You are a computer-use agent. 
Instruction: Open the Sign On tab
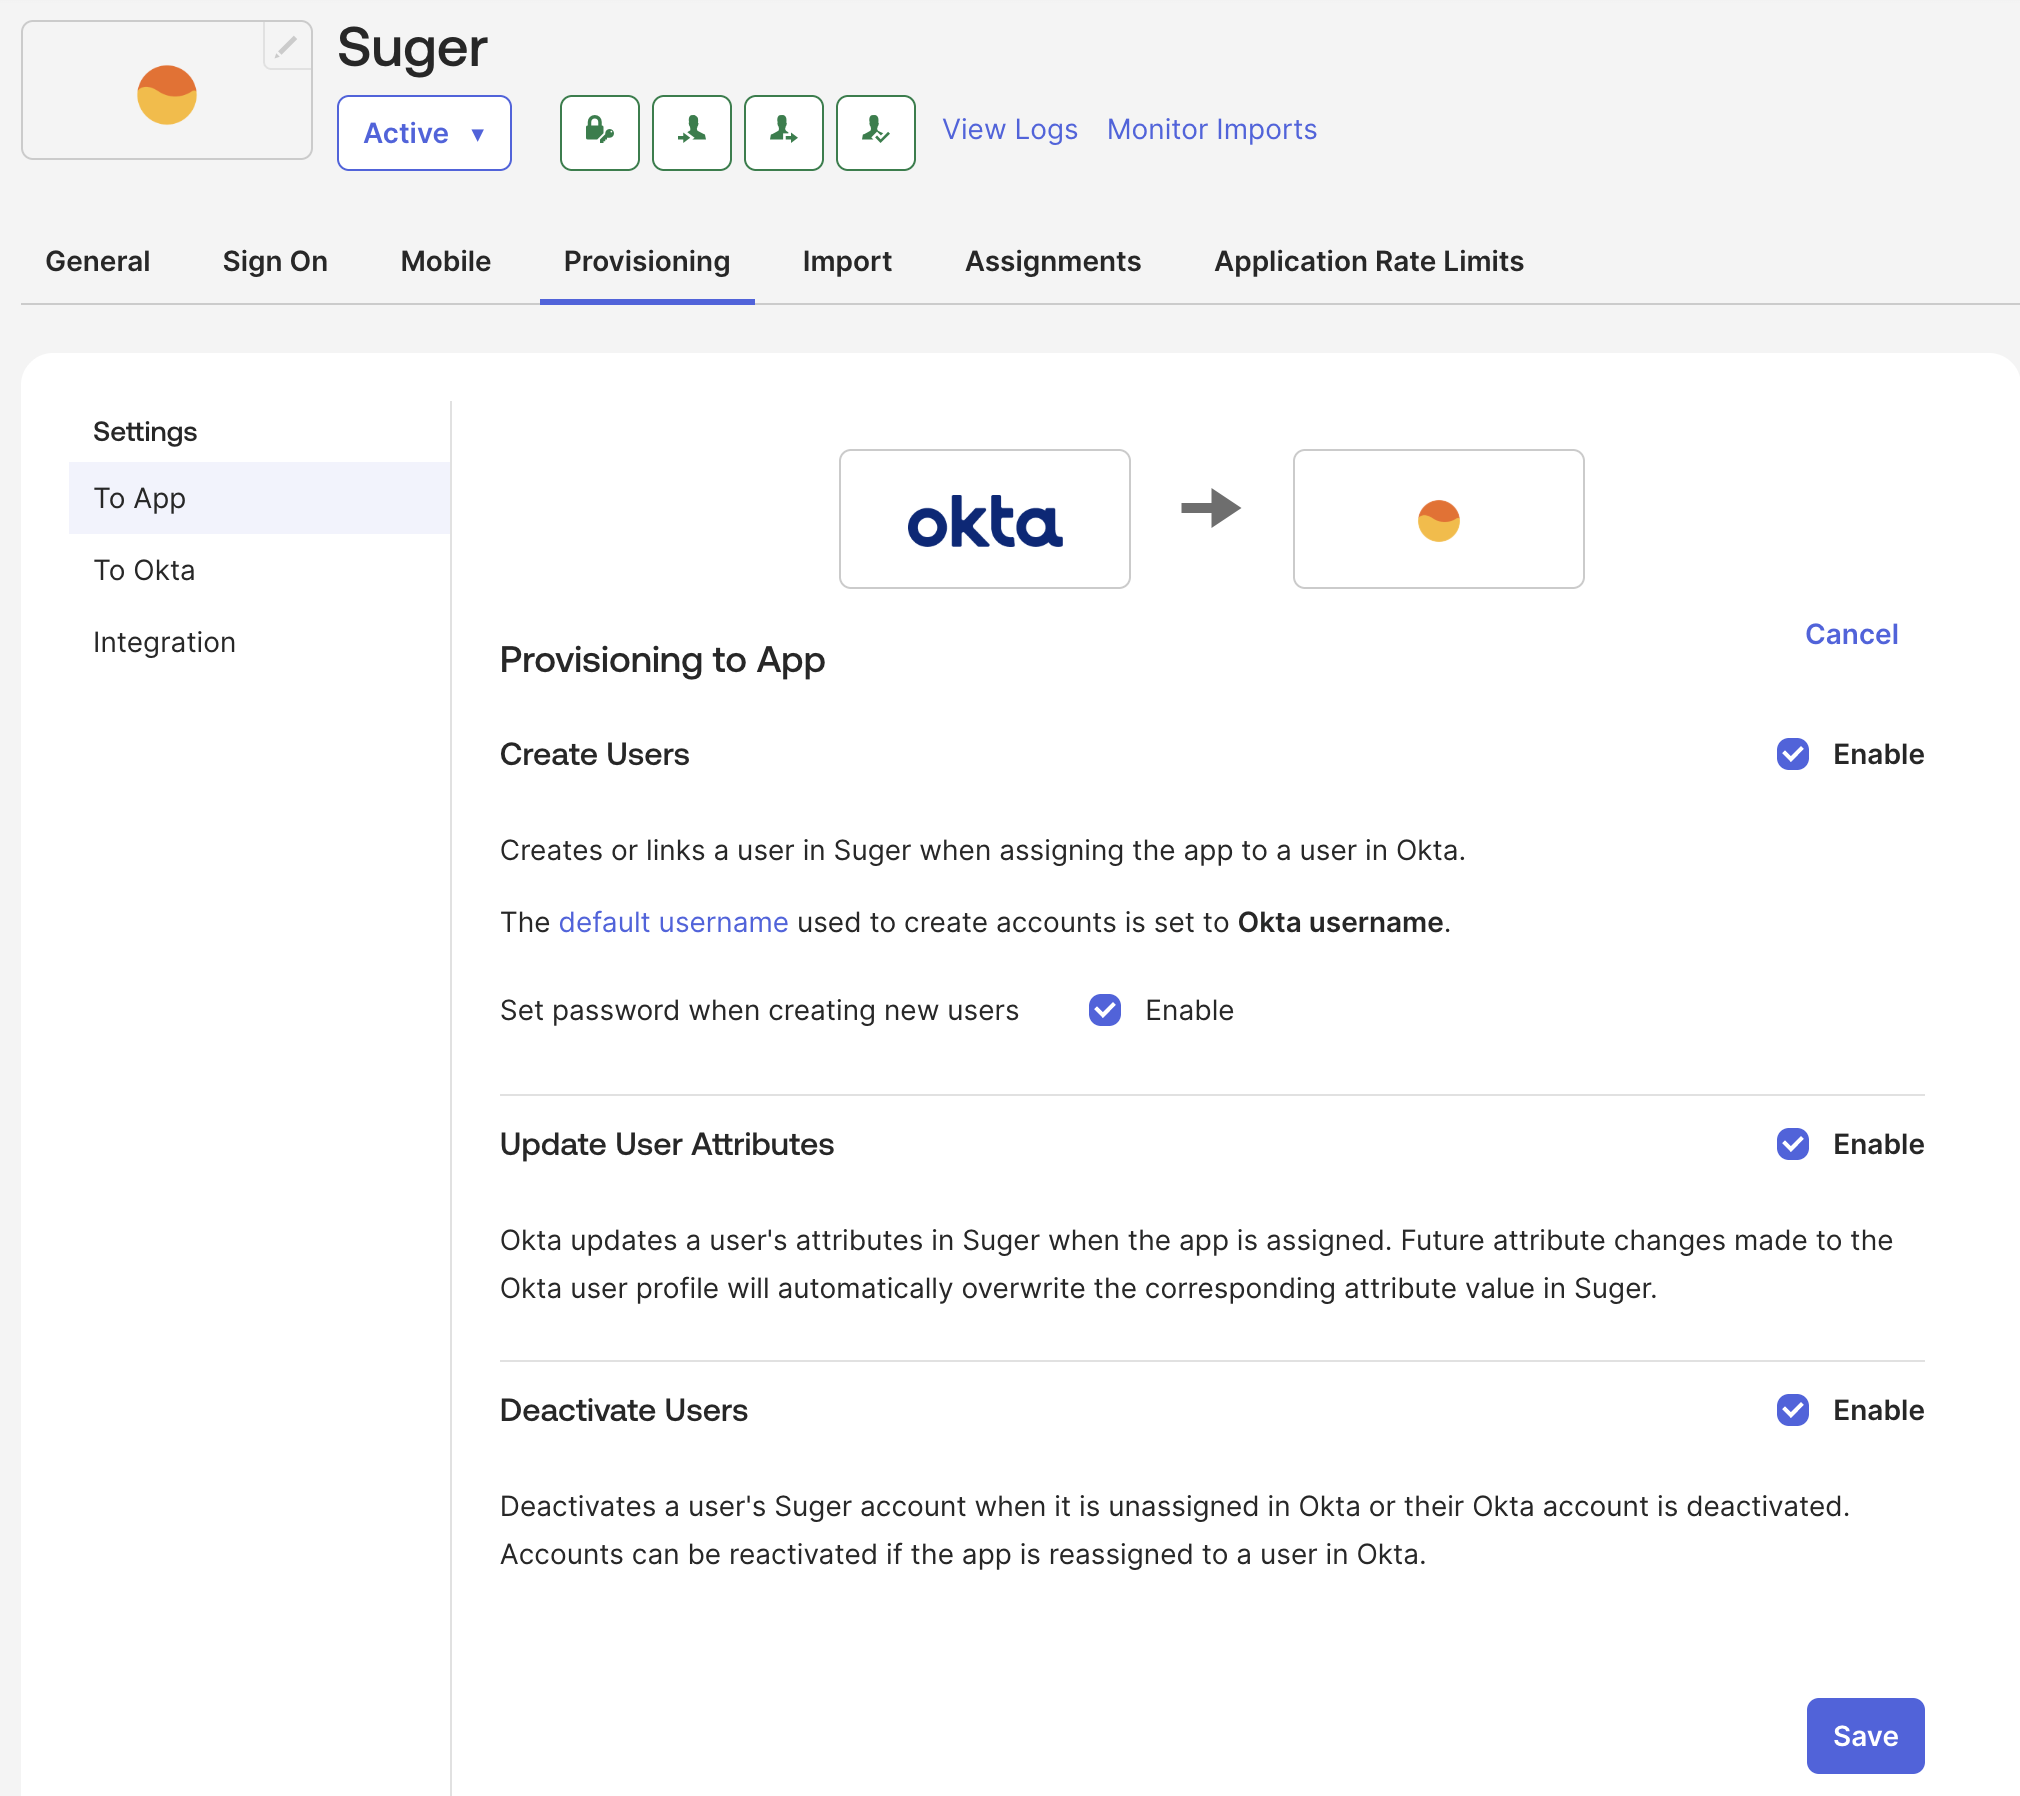pos(275,261)
